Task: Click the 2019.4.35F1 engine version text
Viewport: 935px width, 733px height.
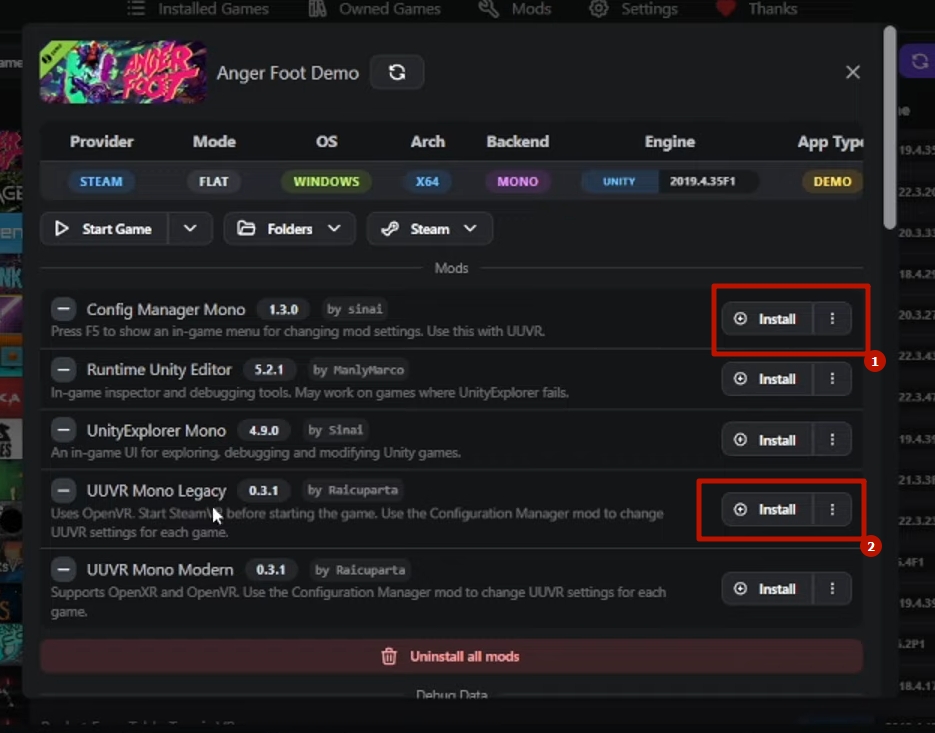Action: (702, 181)
